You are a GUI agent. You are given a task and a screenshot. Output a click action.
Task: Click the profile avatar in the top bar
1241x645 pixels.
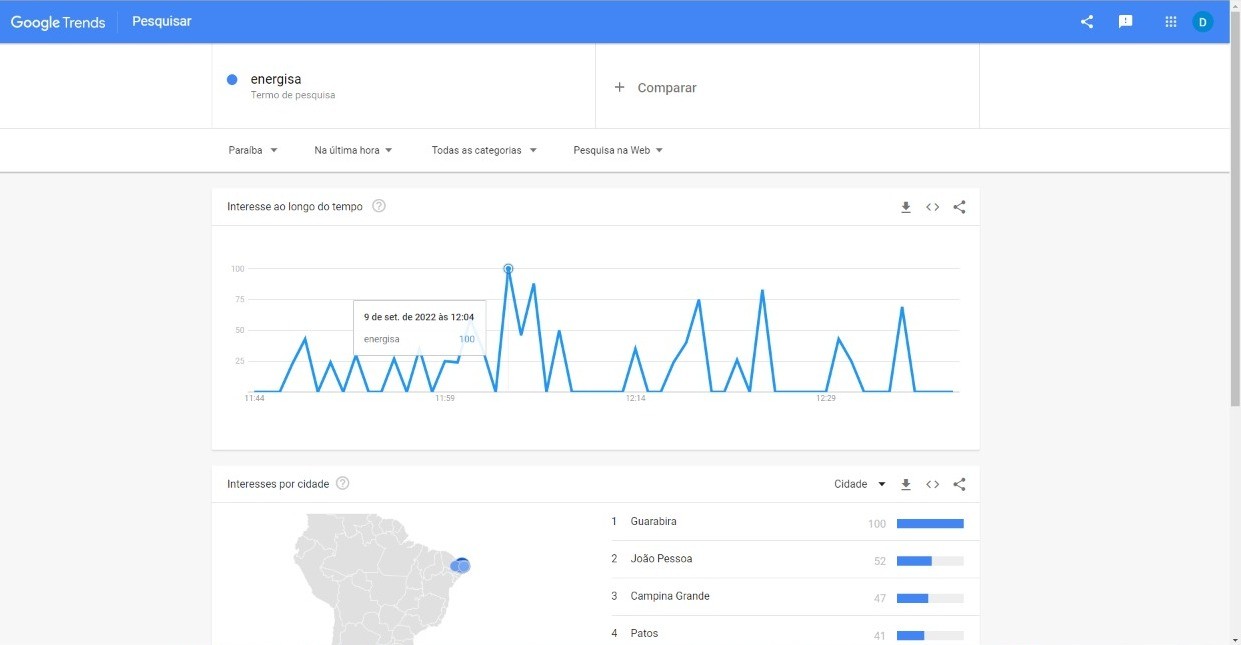click(1202, 20)
